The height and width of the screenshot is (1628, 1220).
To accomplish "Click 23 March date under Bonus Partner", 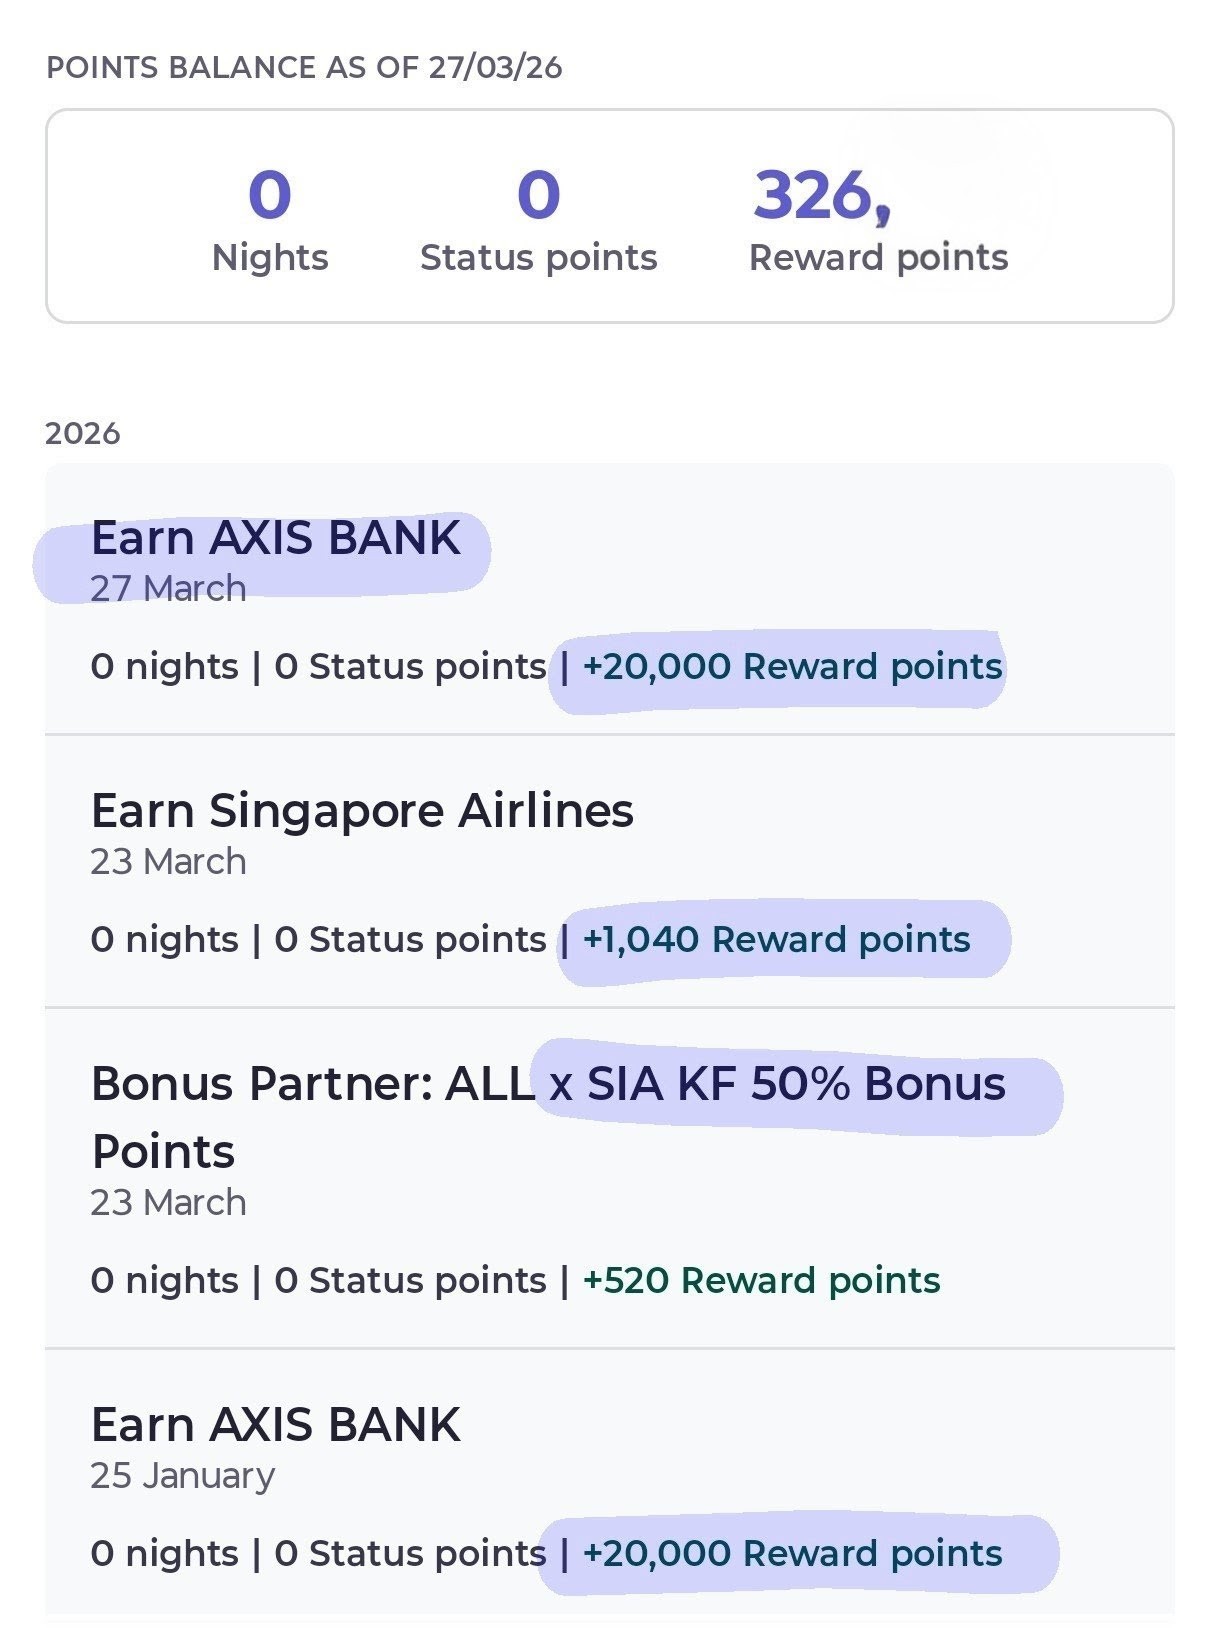I will [168, 1202].
